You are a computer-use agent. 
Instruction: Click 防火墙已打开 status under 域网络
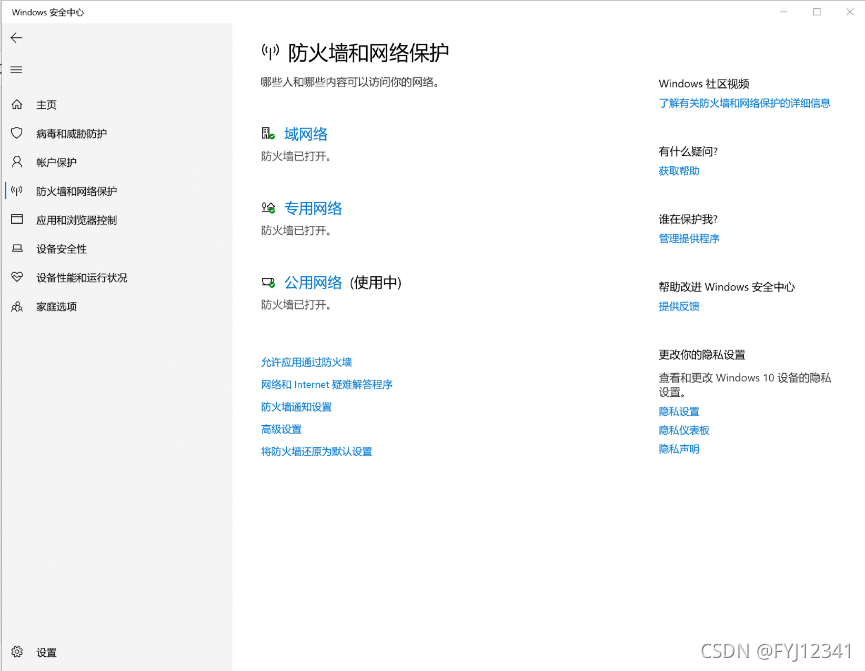(296, 157)
